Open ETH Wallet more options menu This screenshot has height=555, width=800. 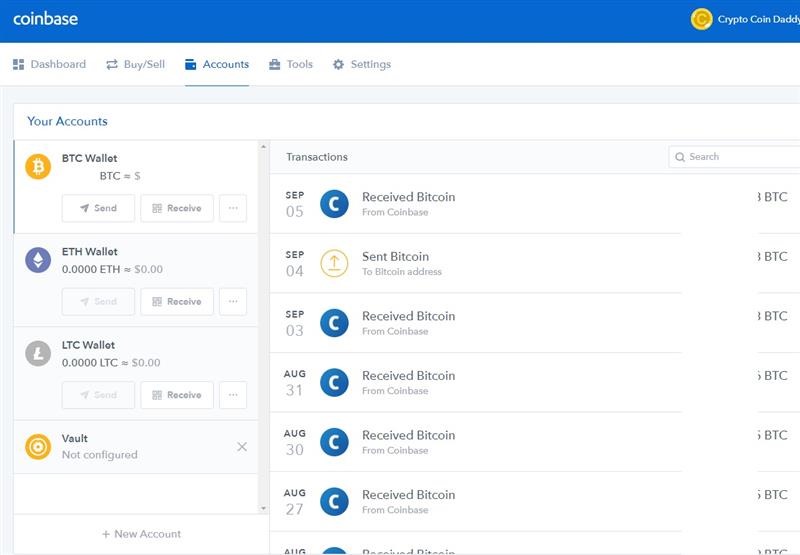233,301
